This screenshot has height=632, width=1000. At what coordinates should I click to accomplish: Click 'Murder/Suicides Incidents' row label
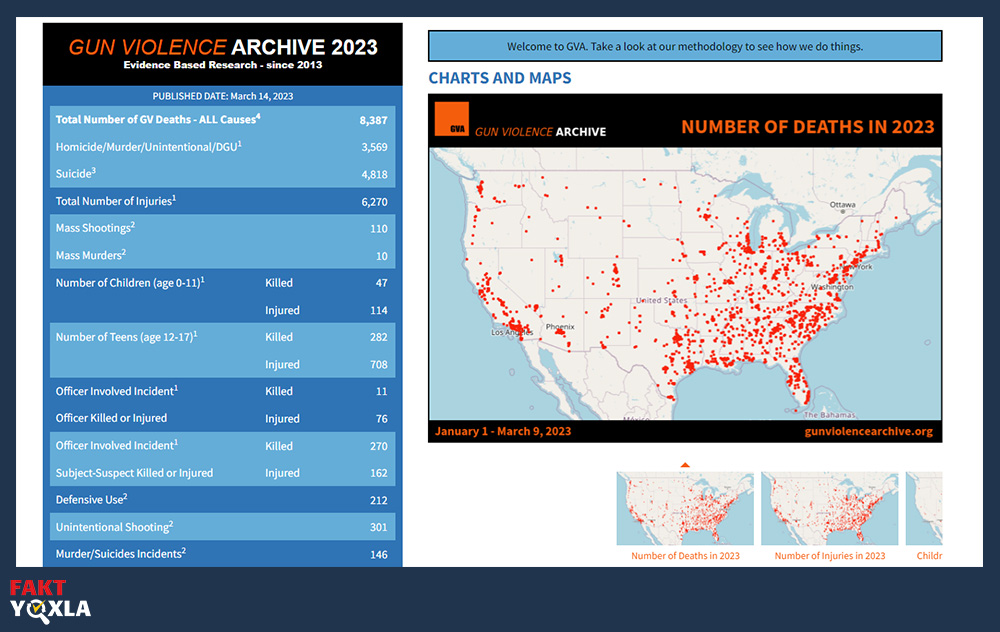[x=121, y=554]
